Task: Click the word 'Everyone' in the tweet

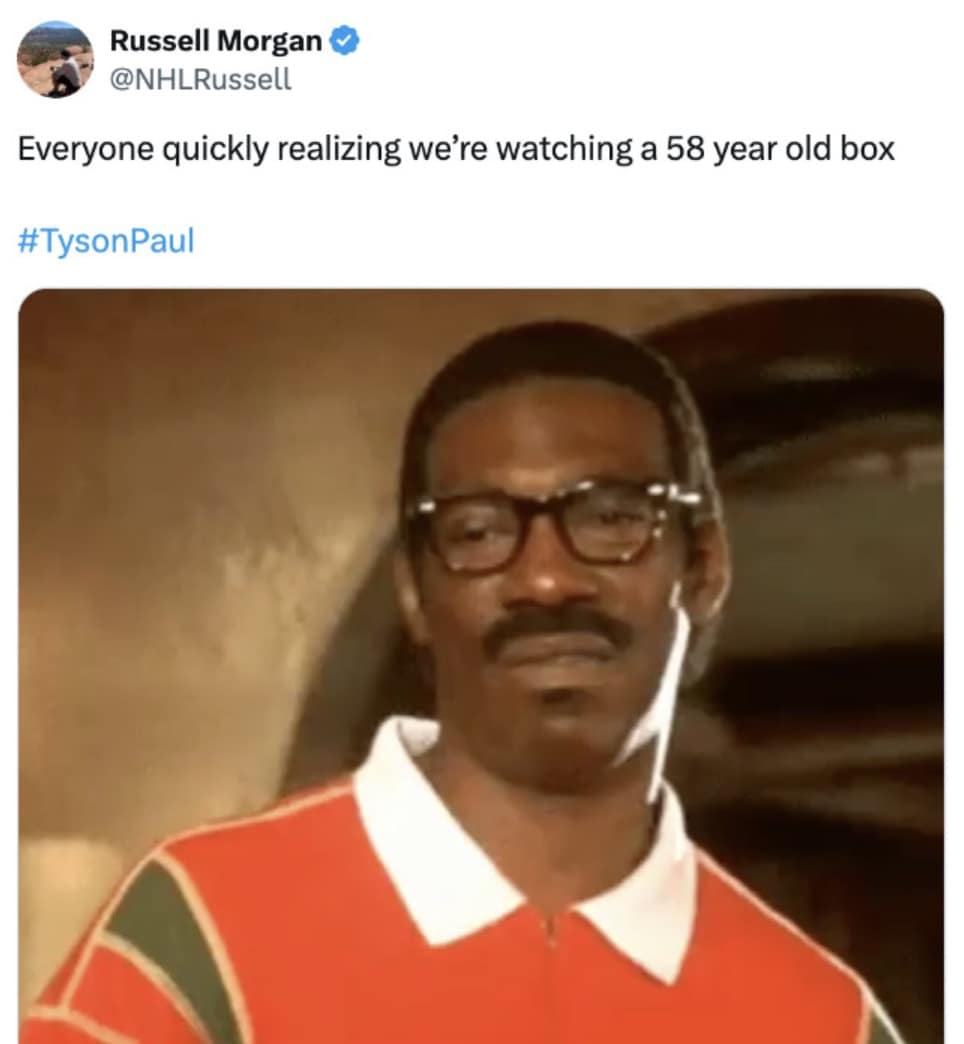Action: (x=86, y=149)
